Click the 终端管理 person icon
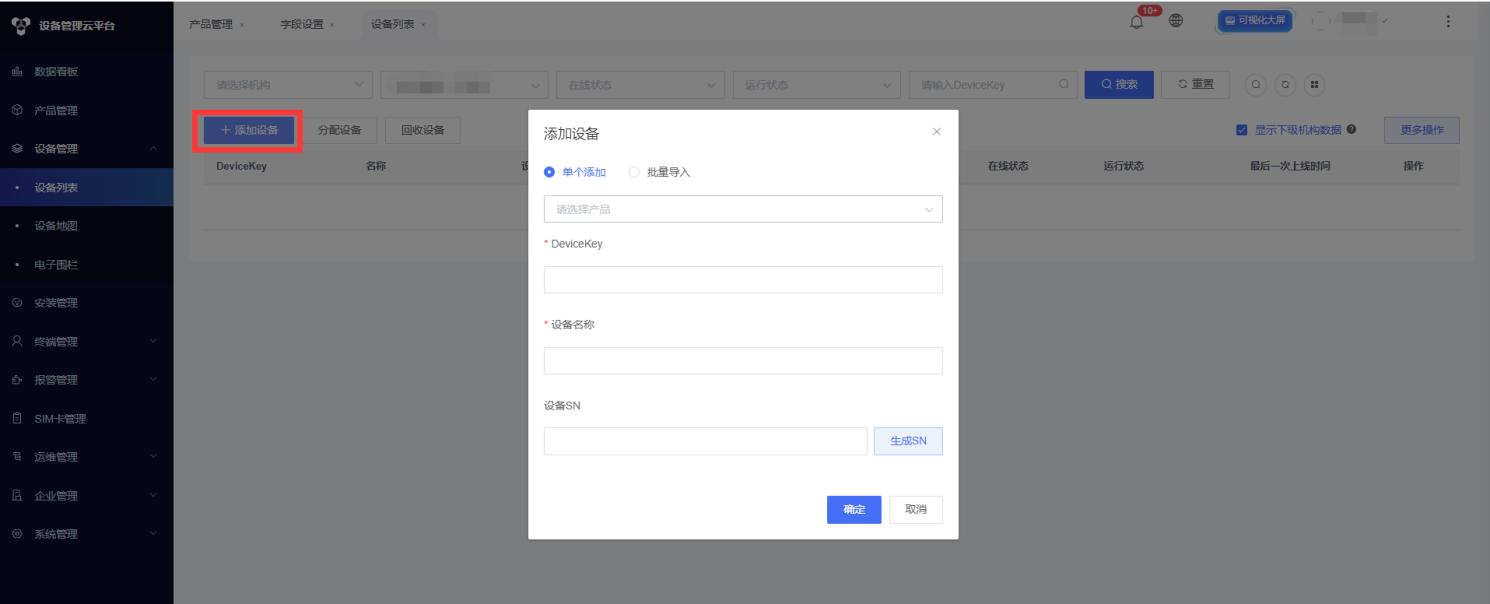 [x=16, y=341]
